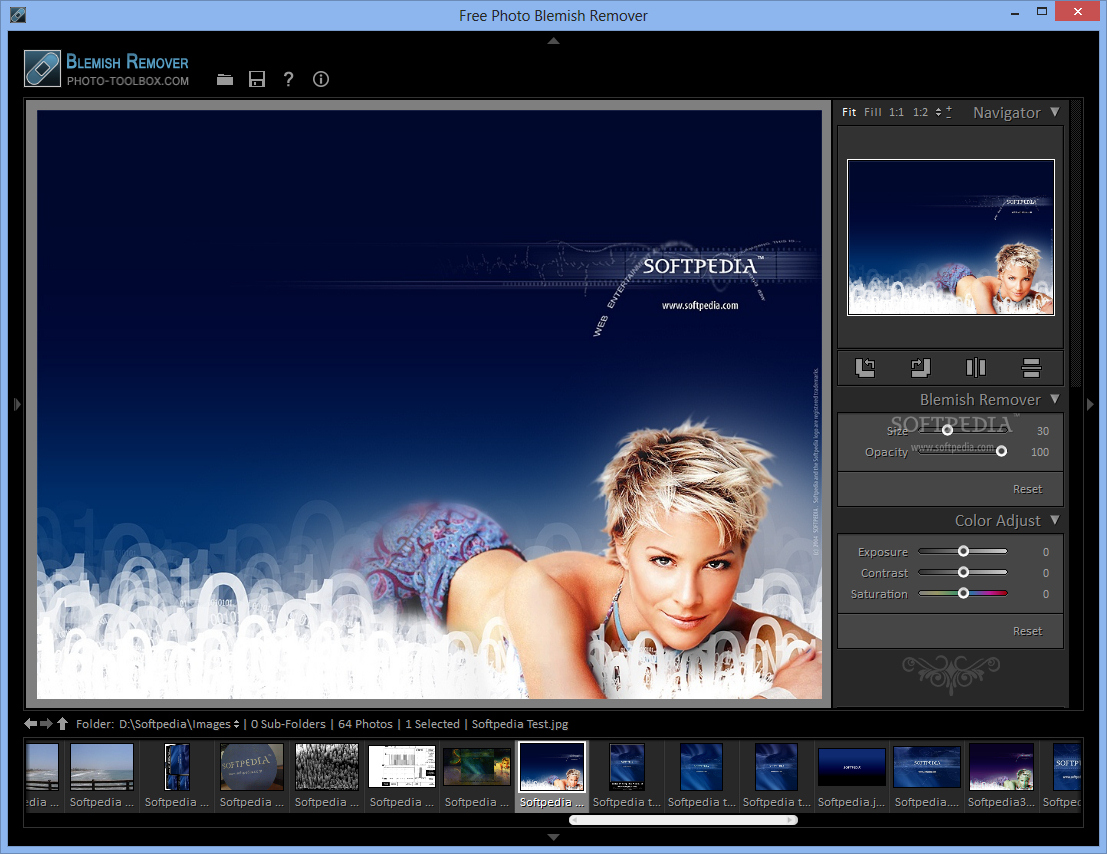Show the about info icon
This screenshot has height=854, width=1107.
pyautogui.click(x=321, y=79)
